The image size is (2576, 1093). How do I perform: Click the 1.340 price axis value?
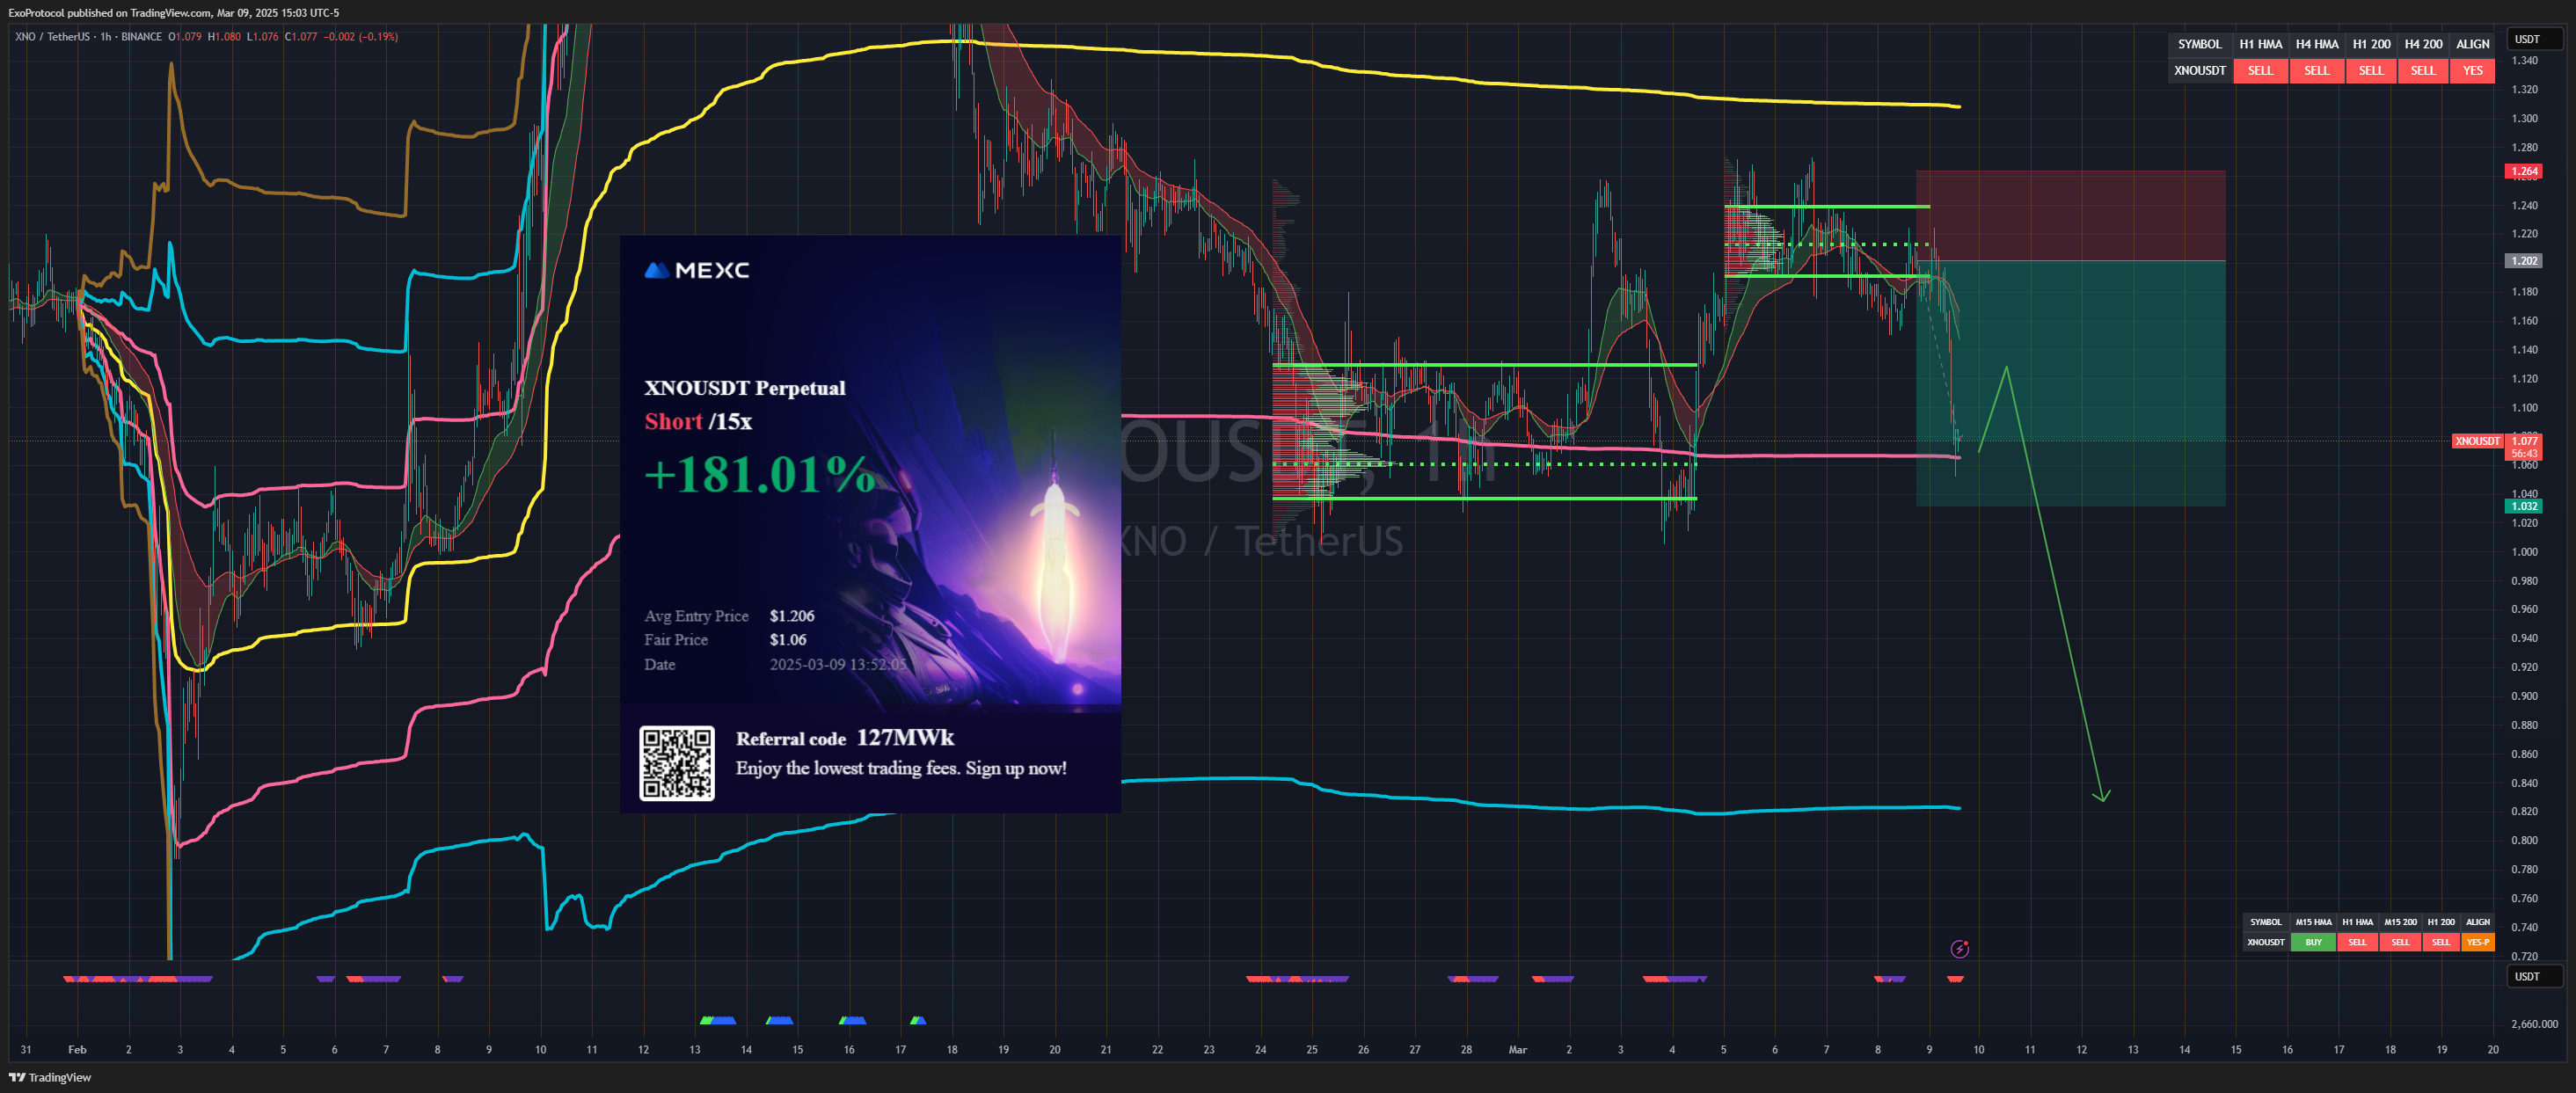(x=2524, y=61)
